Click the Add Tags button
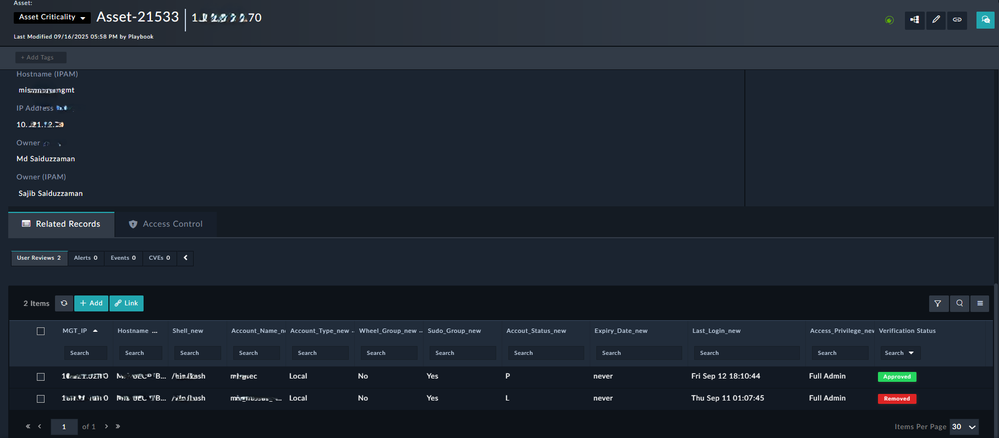Image resolution: width=999 pixels, height=438 pixels. (41, 58)
